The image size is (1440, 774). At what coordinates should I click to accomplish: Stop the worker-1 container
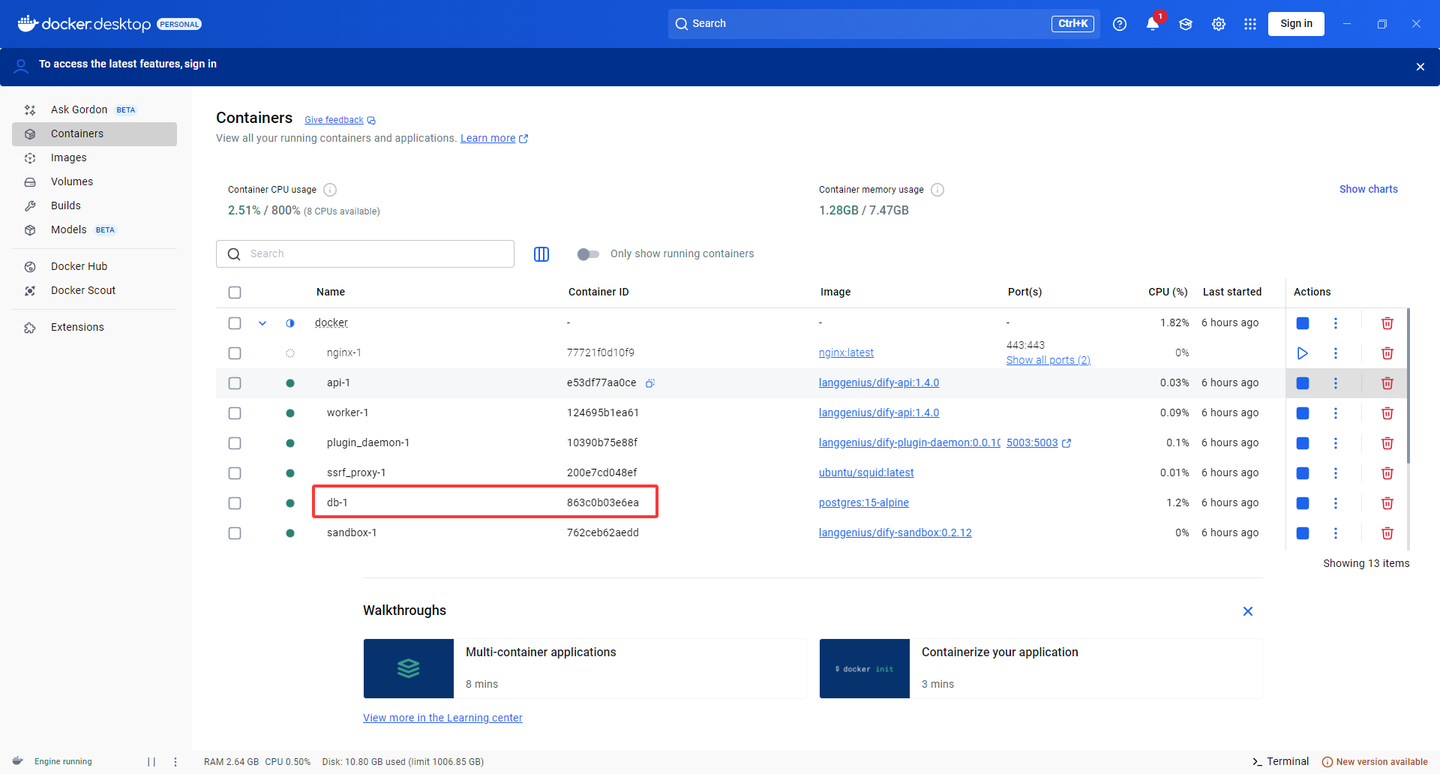(x=1302, y=413)
